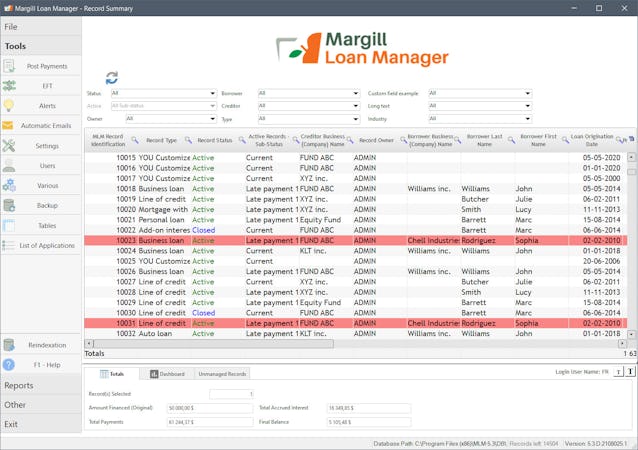Open the Users icon
This screenshot has height=450, width=638.
tap(9, 166)
